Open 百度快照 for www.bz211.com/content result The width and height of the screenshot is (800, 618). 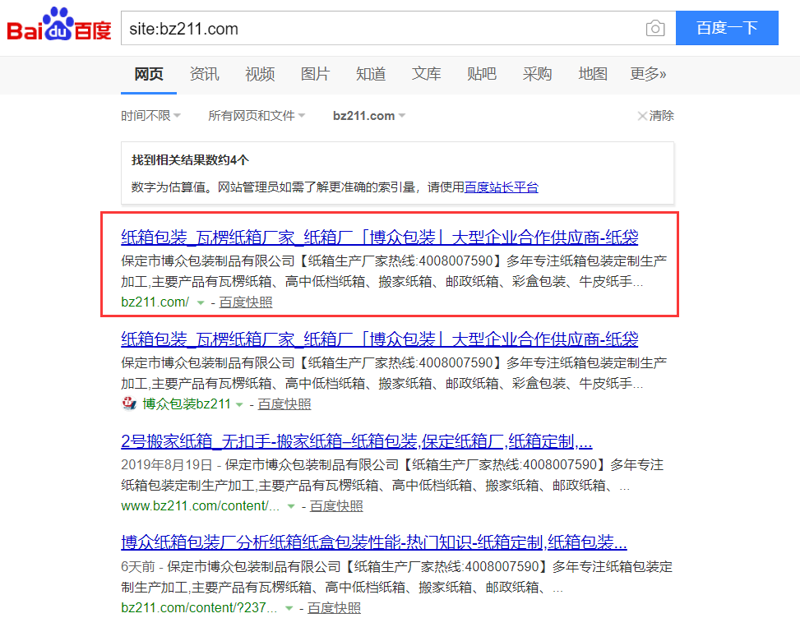coord(336,506)
